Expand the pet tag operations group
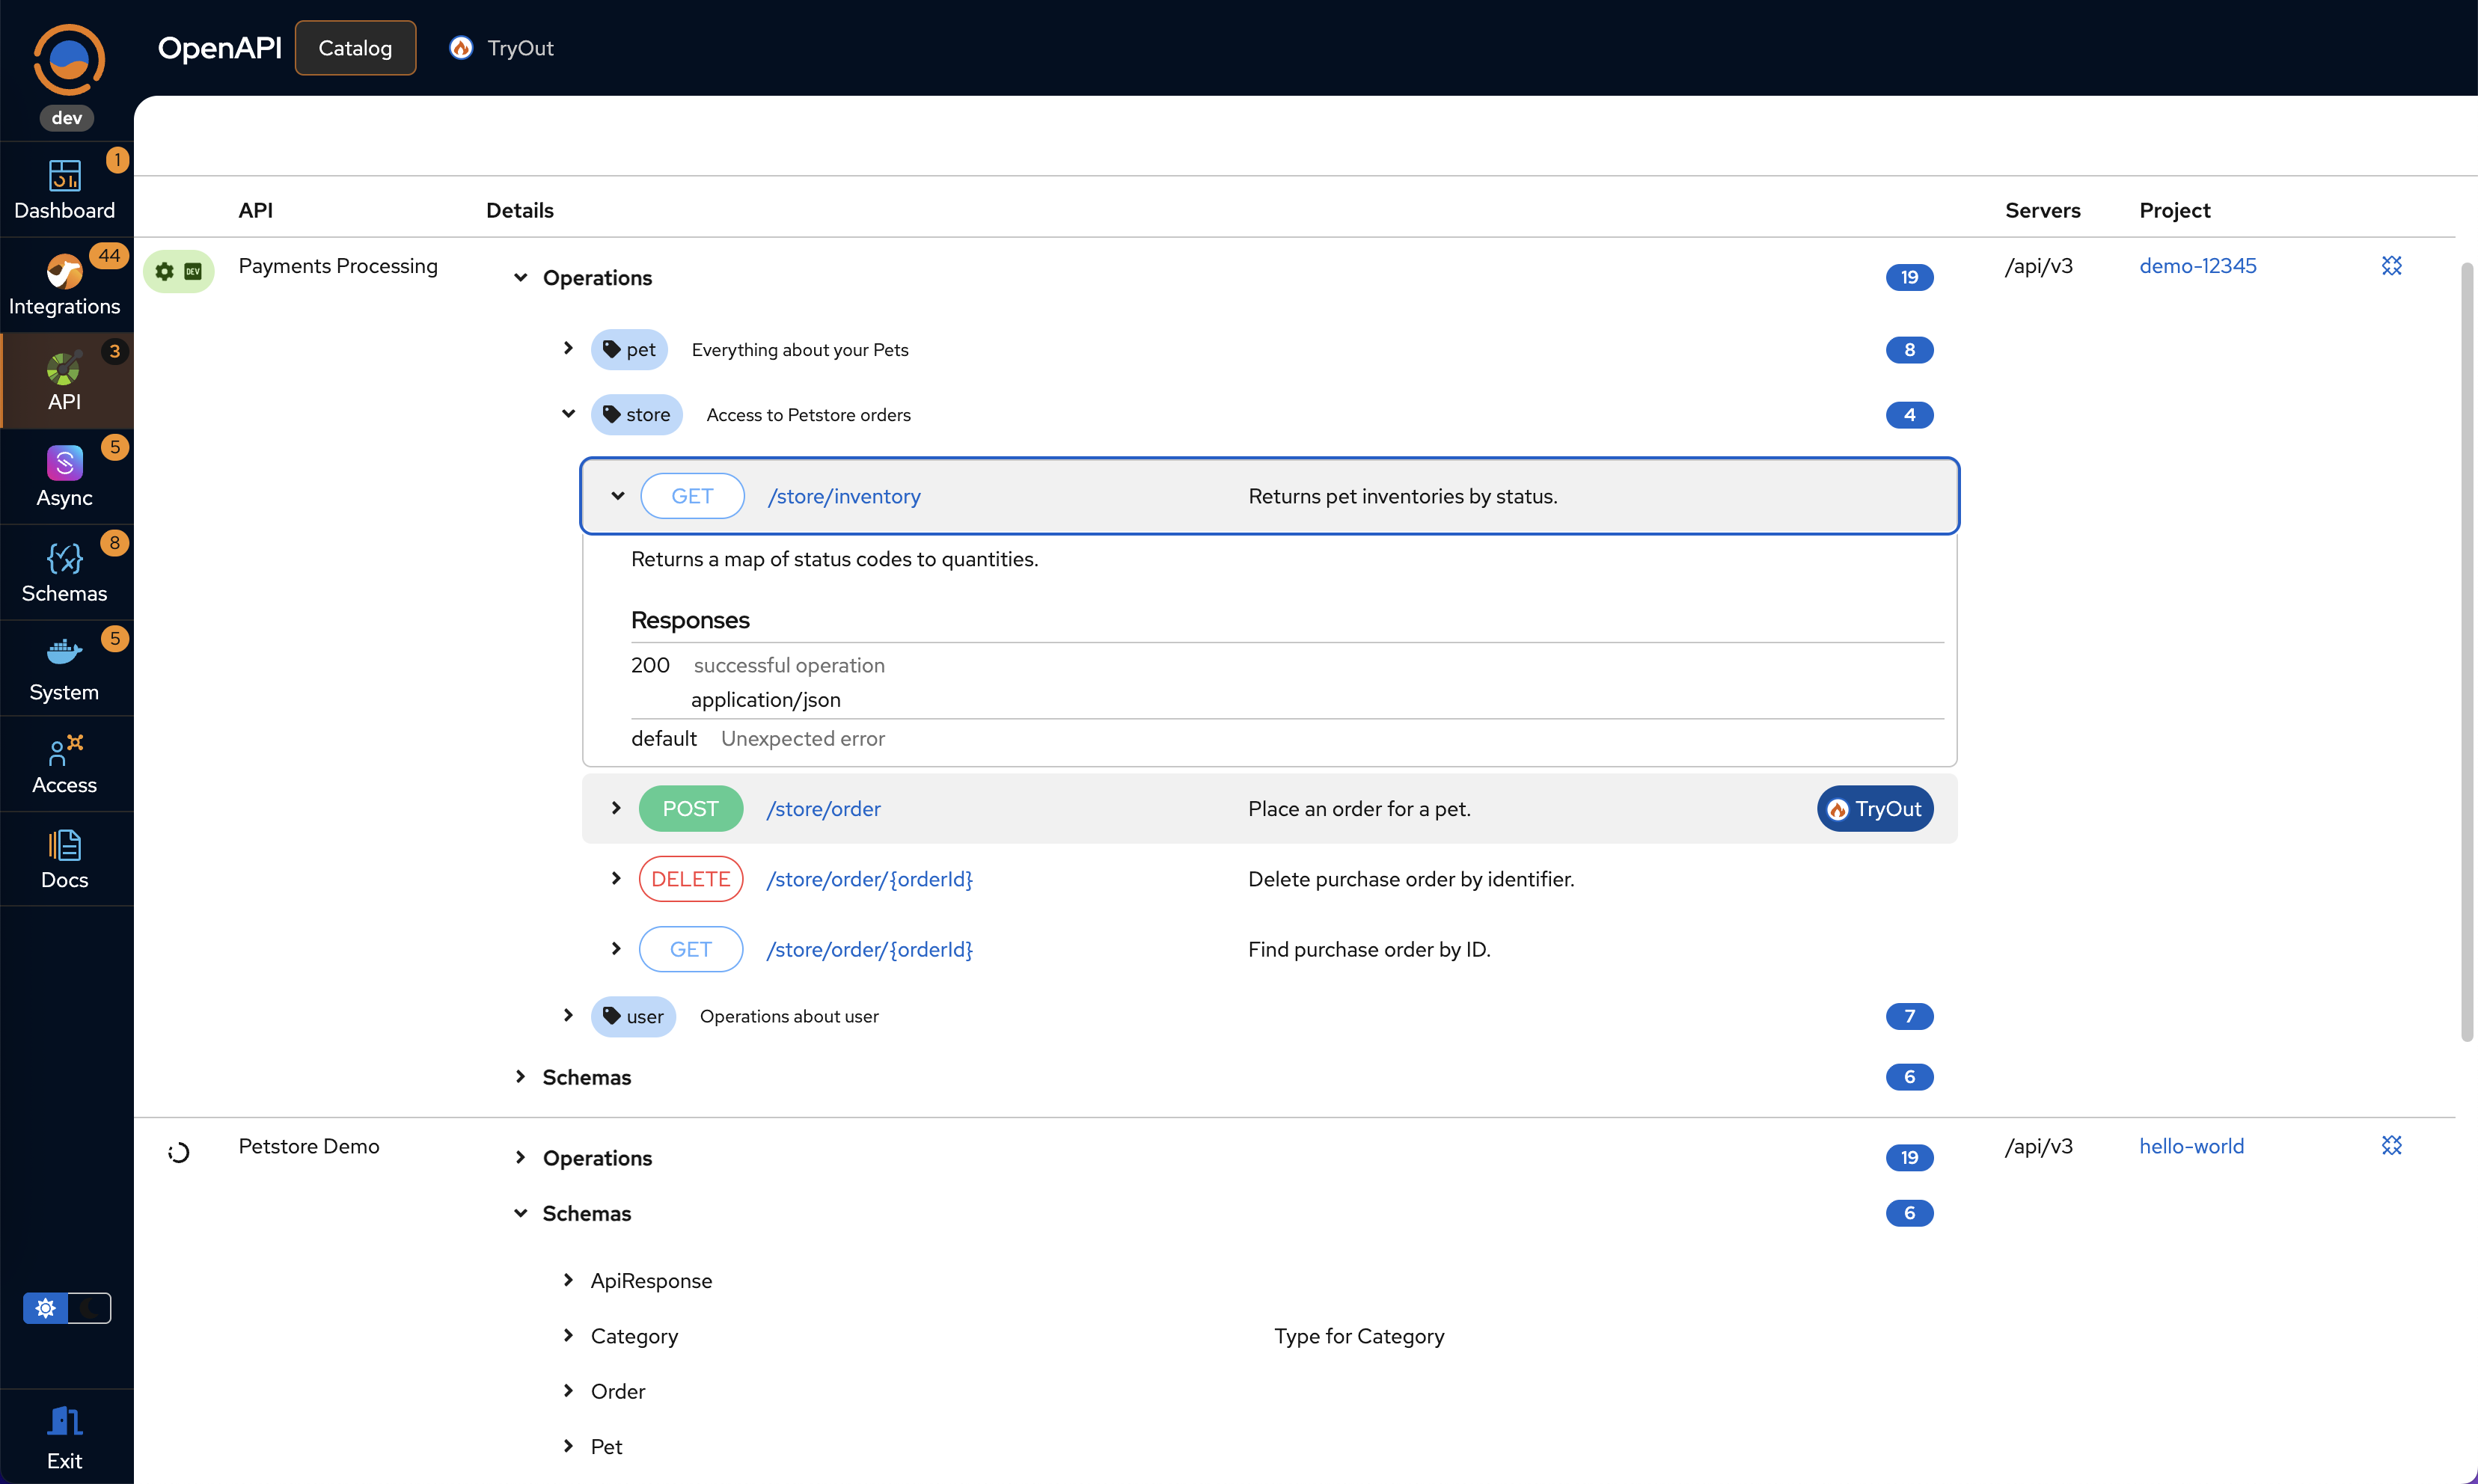The height and width of the screenshot is (1484, 2478). 568,349
